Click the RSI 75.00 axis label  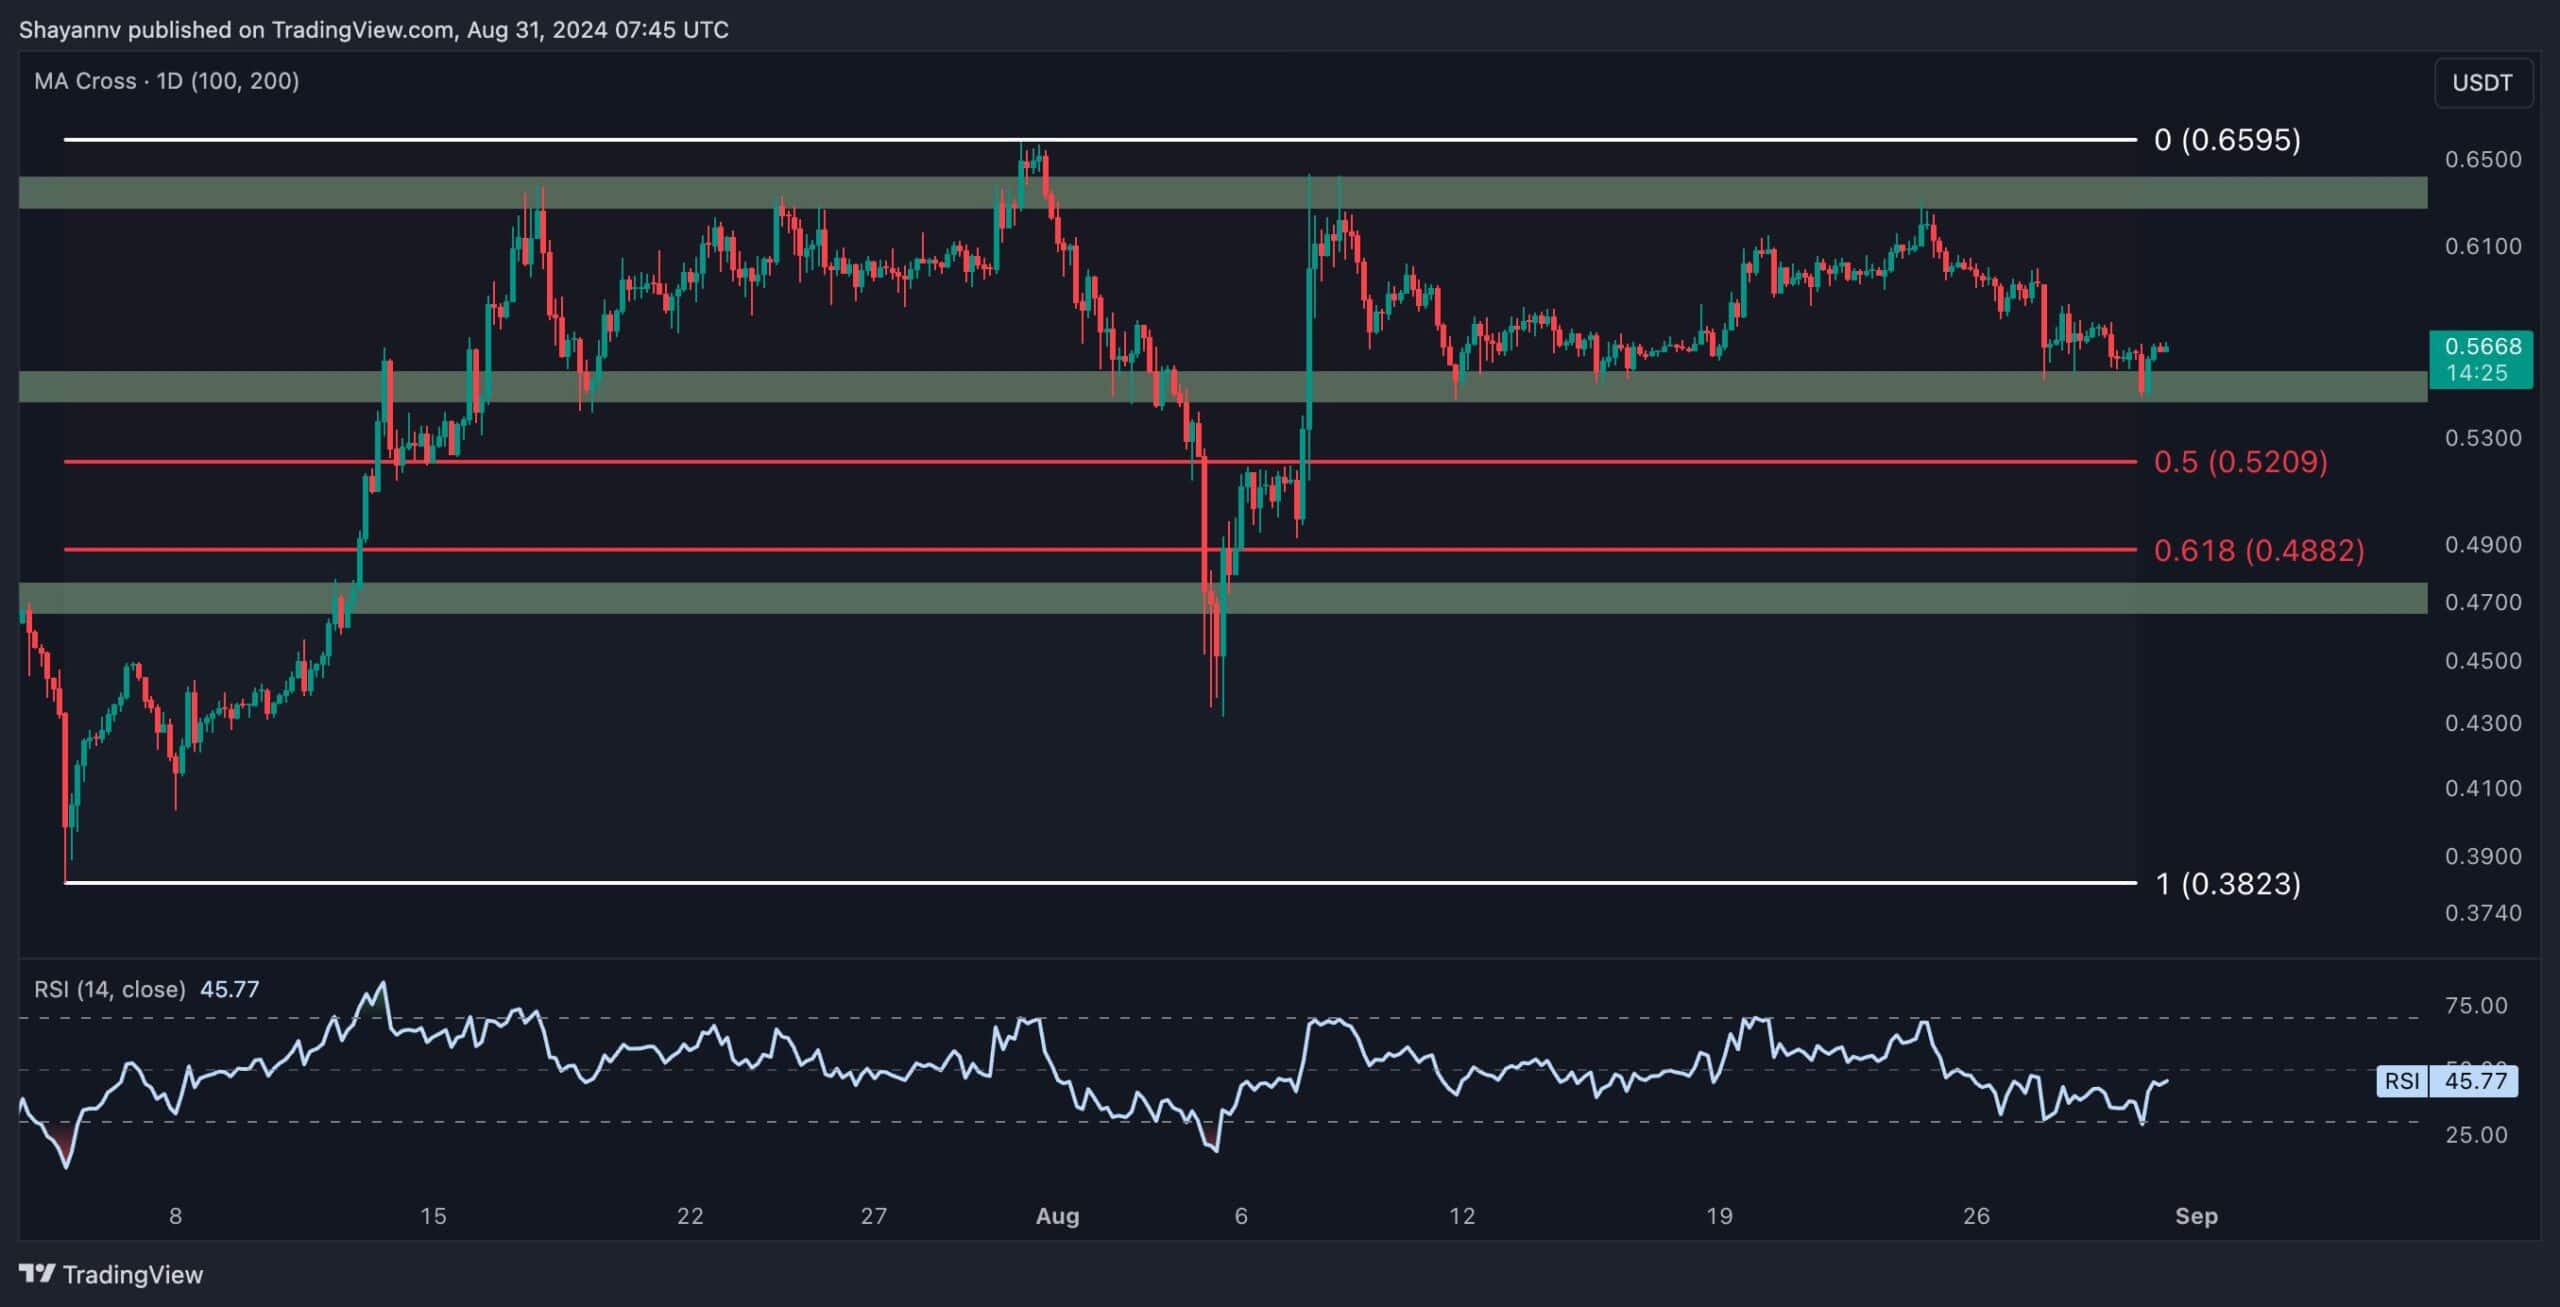tap(2476, 1005)
